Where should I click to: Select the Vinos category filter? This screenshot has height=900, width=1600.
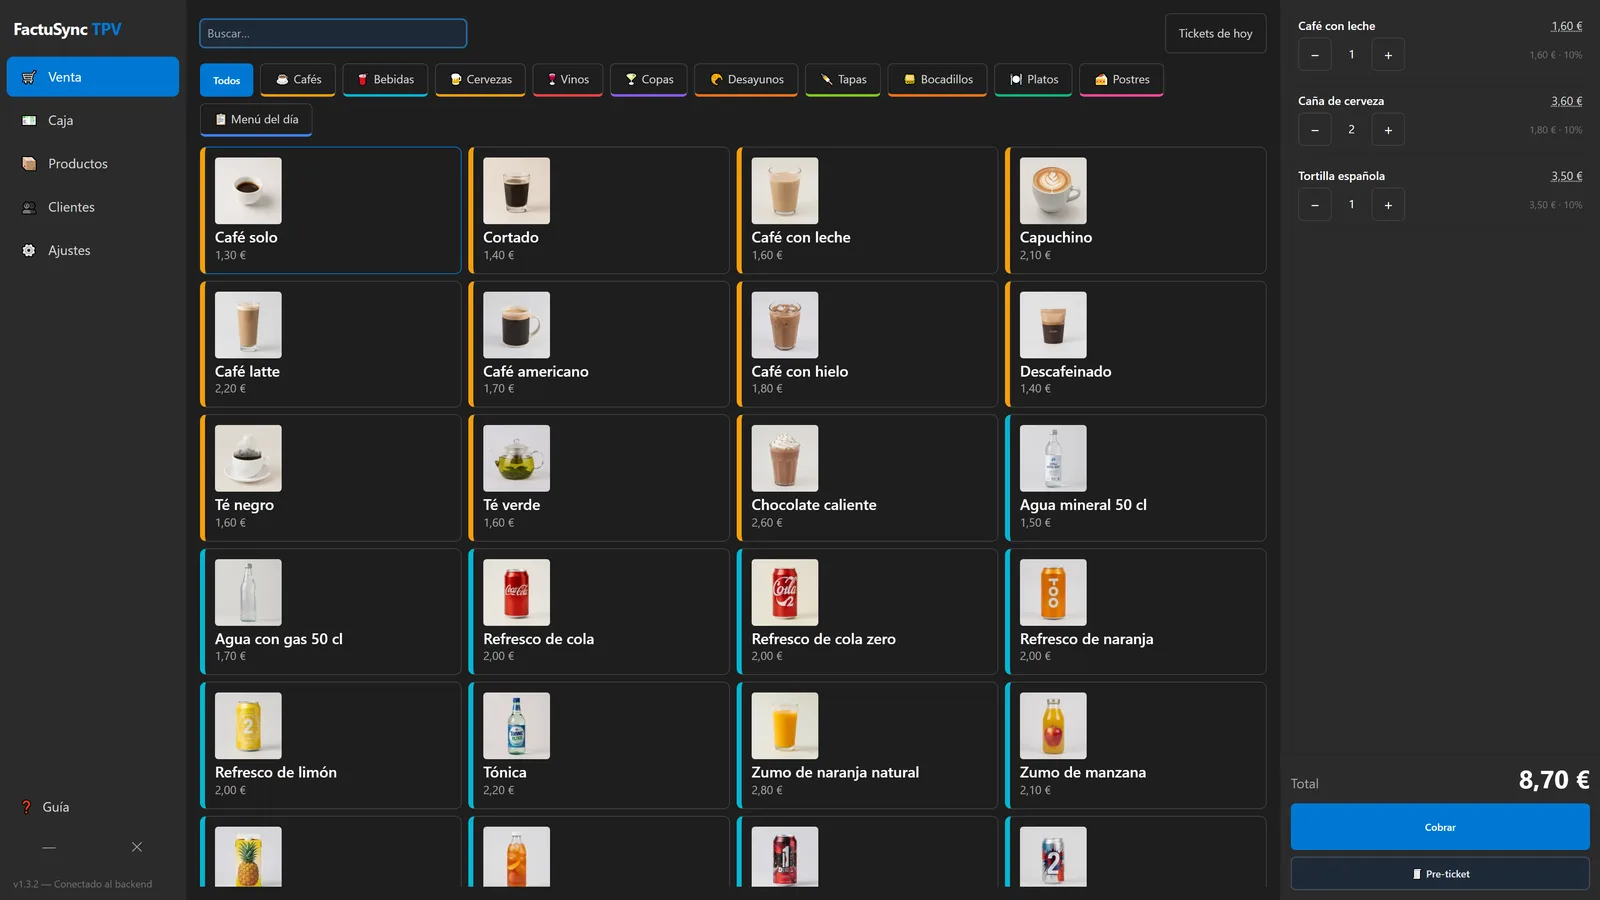(568, 80)
